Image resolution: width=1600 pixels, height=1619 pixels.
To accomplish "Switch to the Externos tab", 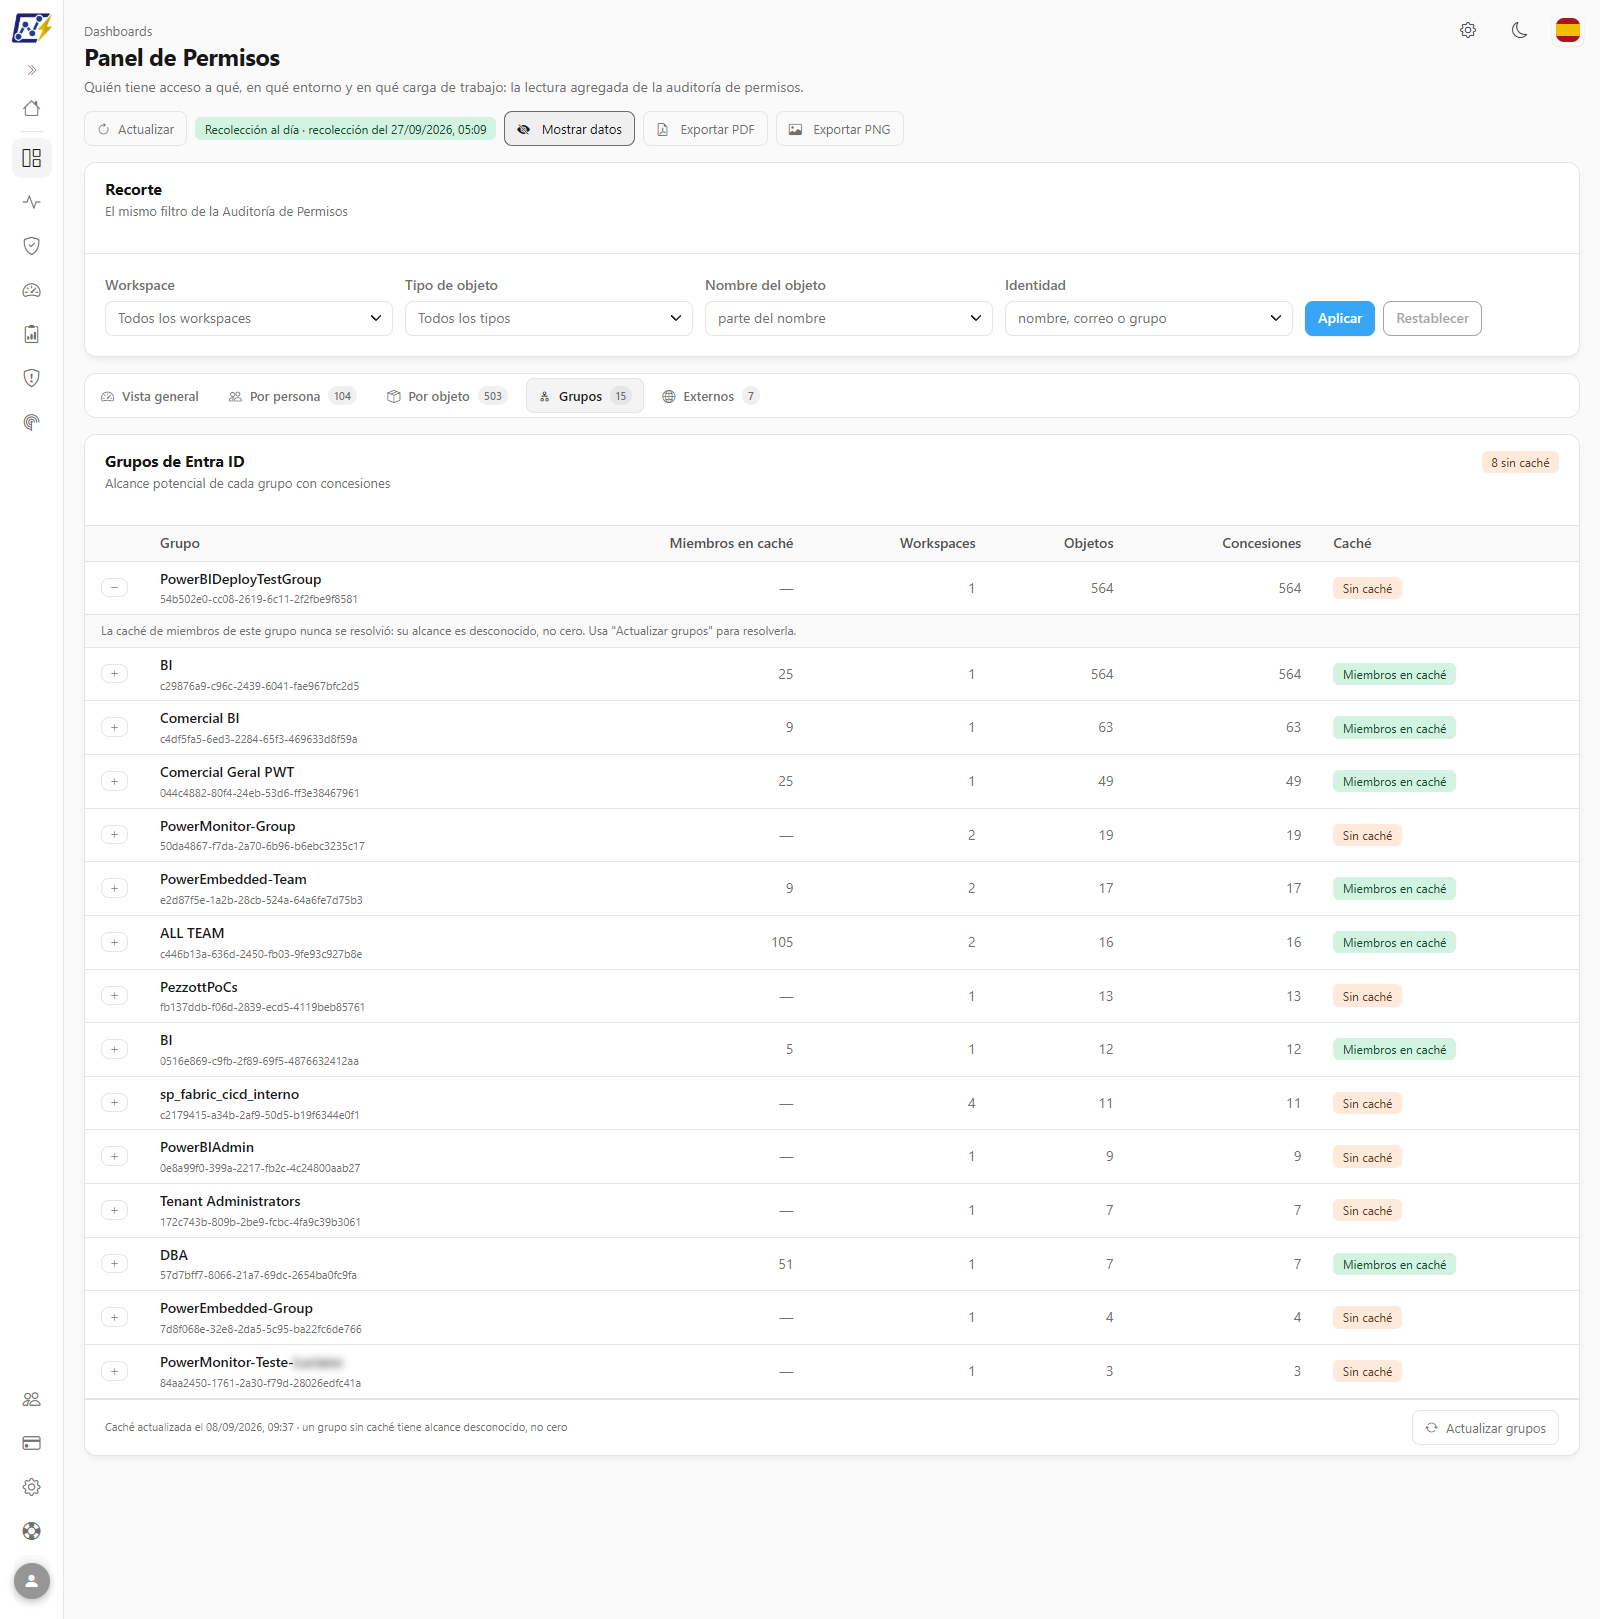I will [x=710, y=396].
